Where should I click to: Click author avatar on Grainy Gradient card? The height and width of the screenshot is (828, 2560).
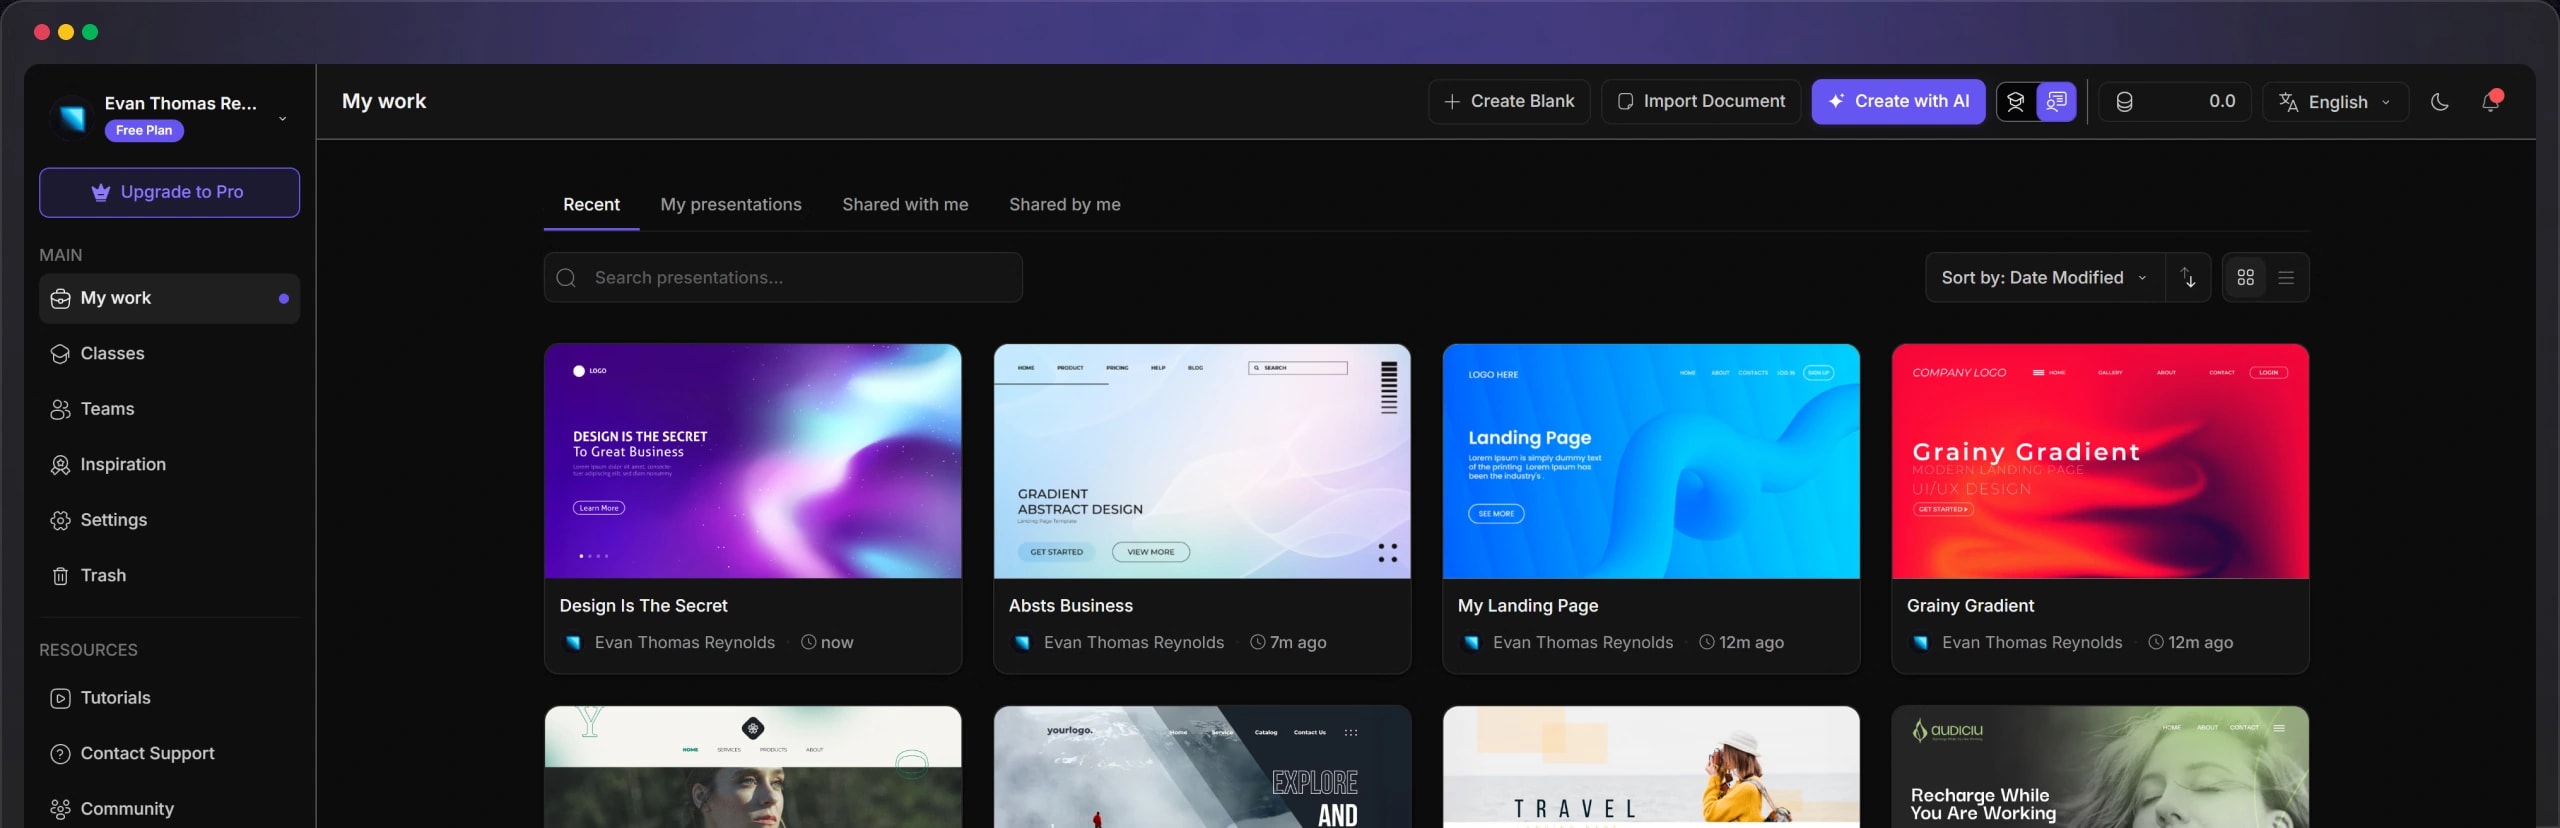1920,642
